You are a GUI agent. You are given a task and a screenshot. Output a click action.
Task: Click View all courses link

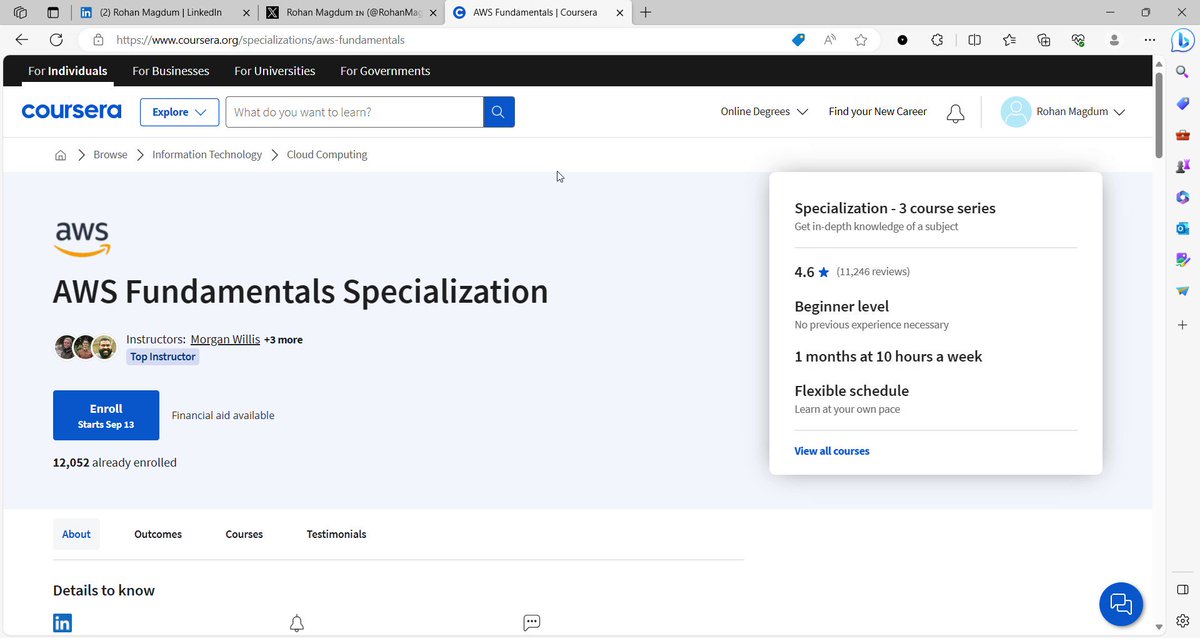[832, 451]
